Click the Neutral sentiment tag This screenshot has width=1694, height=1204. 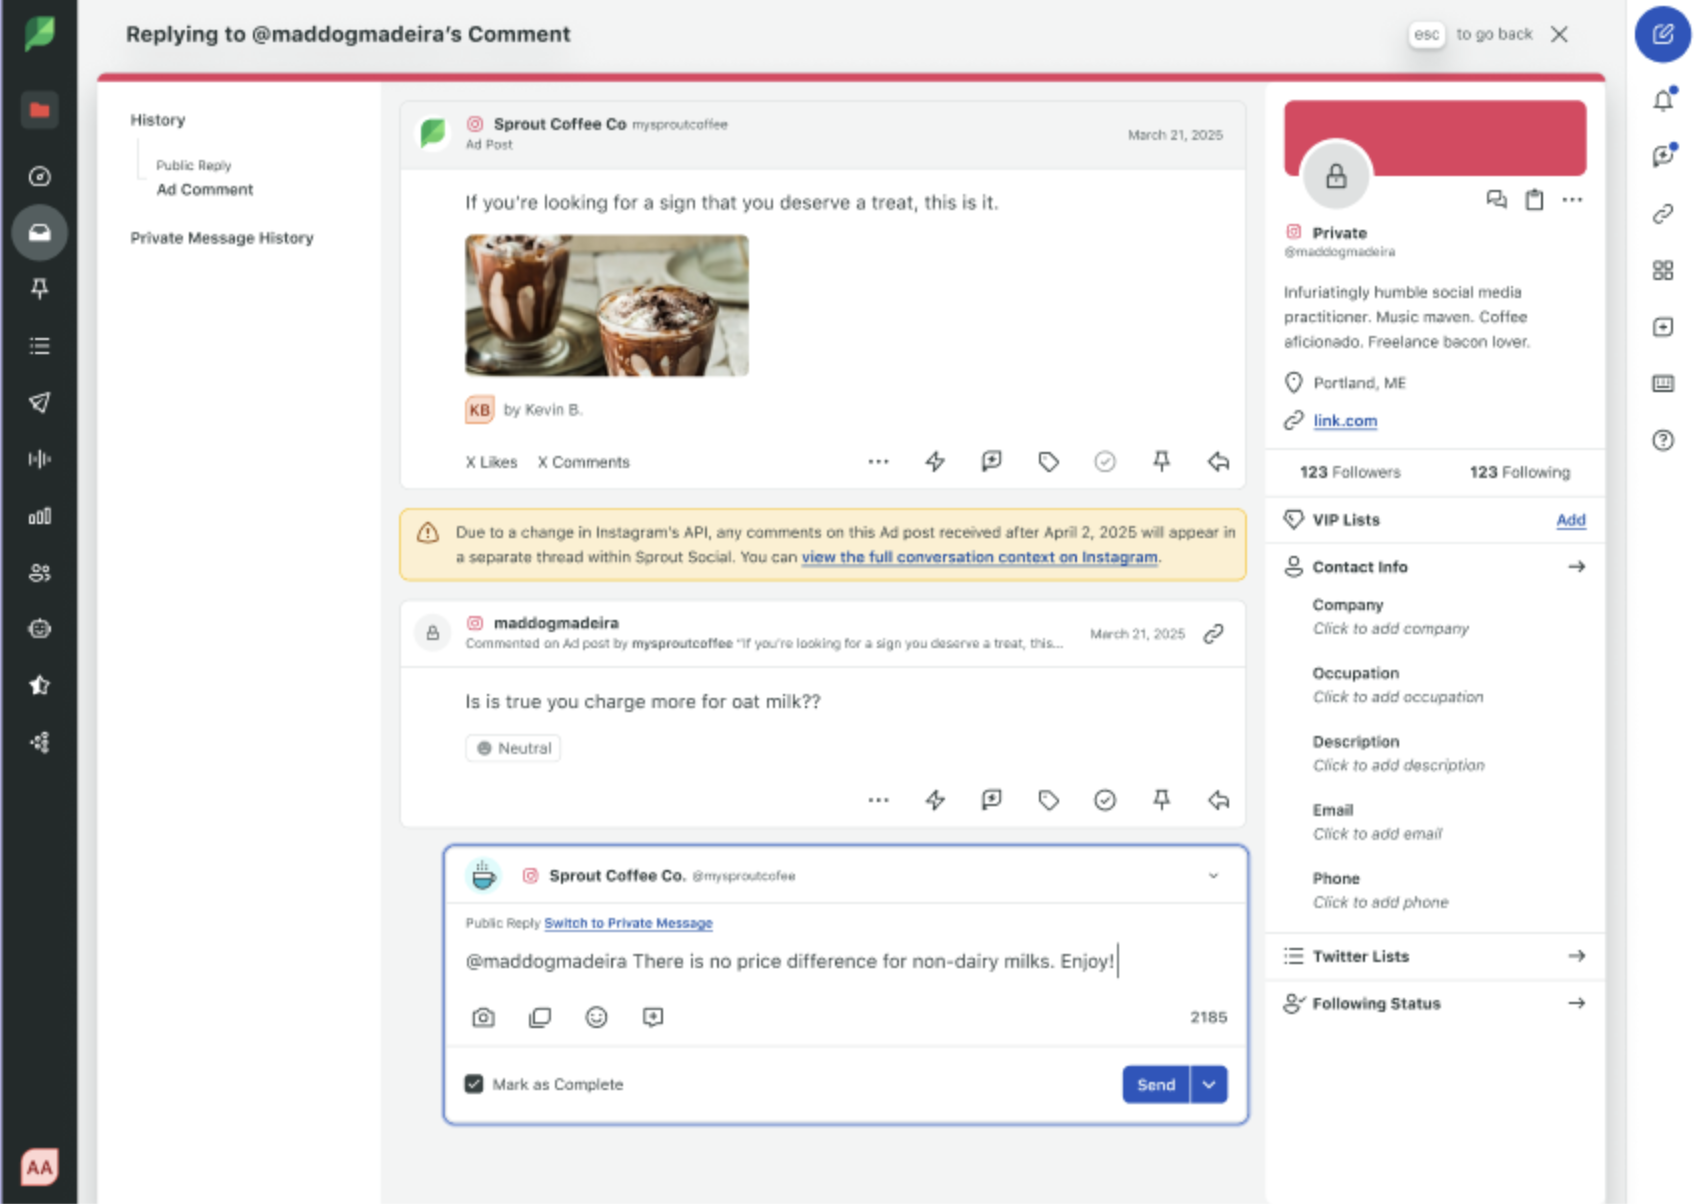pyautogui.click(x=513, y=748)
